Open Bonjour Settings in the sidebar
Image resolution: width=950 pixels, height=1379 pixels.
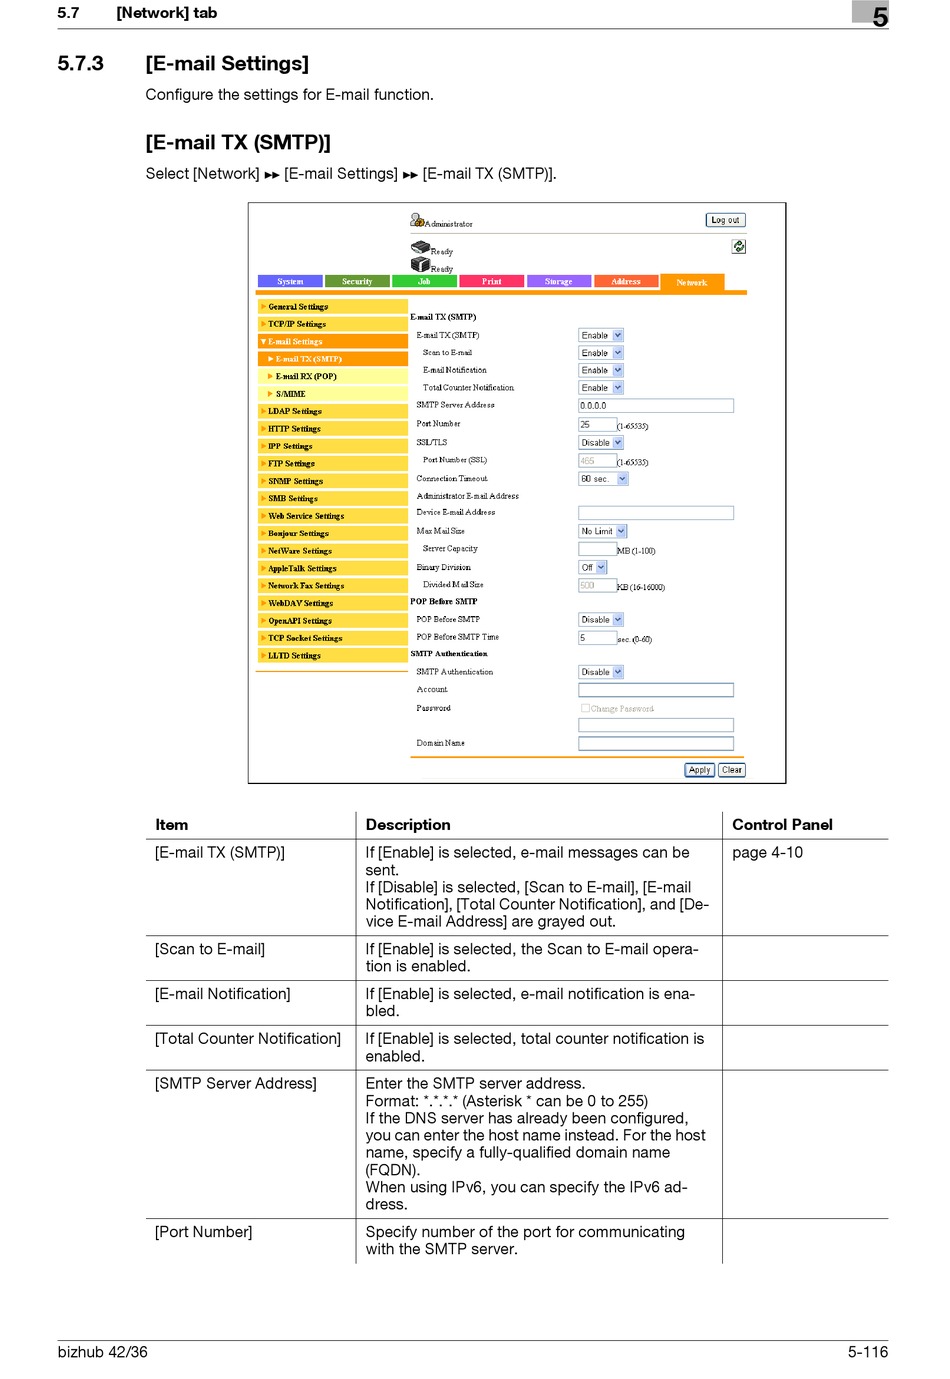332,533
